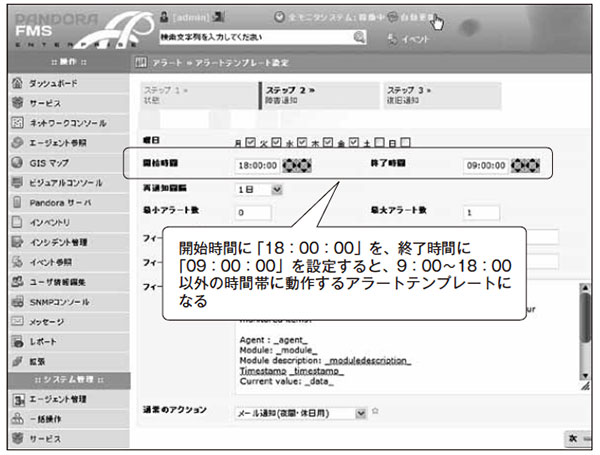Uncheck the 水 (Wednesday) checkbox
Image resolution: width=600 pixels, height=455 pixels.
(x=302, y=142)
